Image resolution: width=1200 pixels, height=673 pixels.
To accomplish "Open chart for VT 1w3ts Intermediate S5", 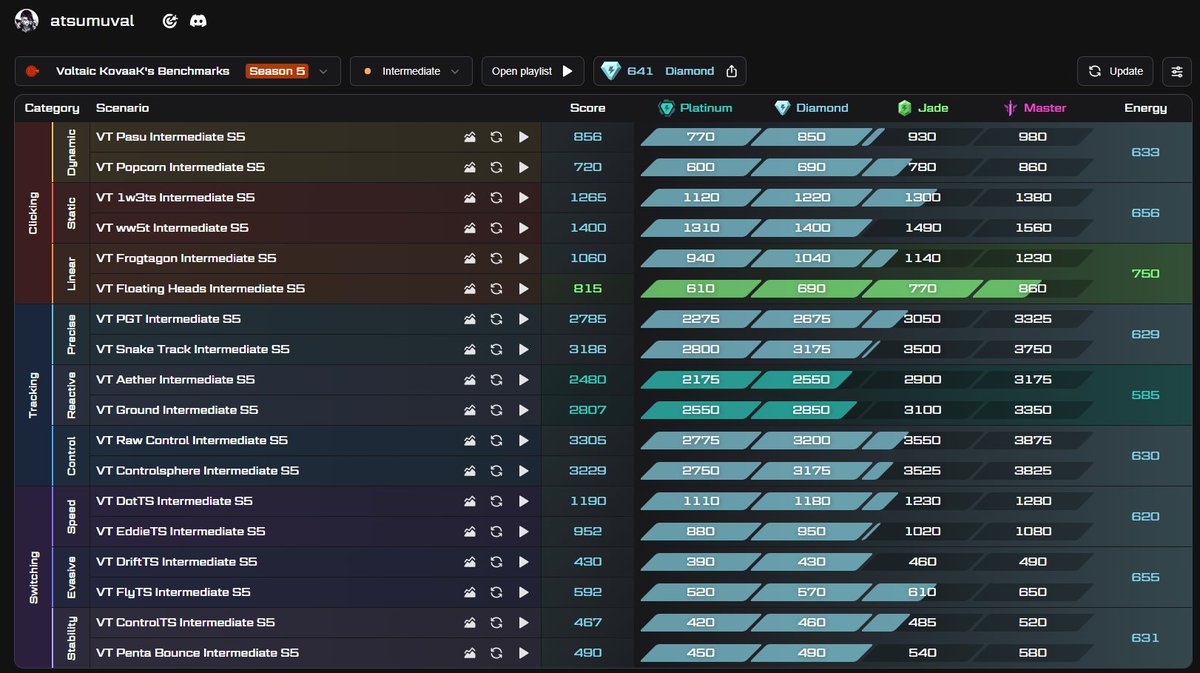I will [470, 198].
